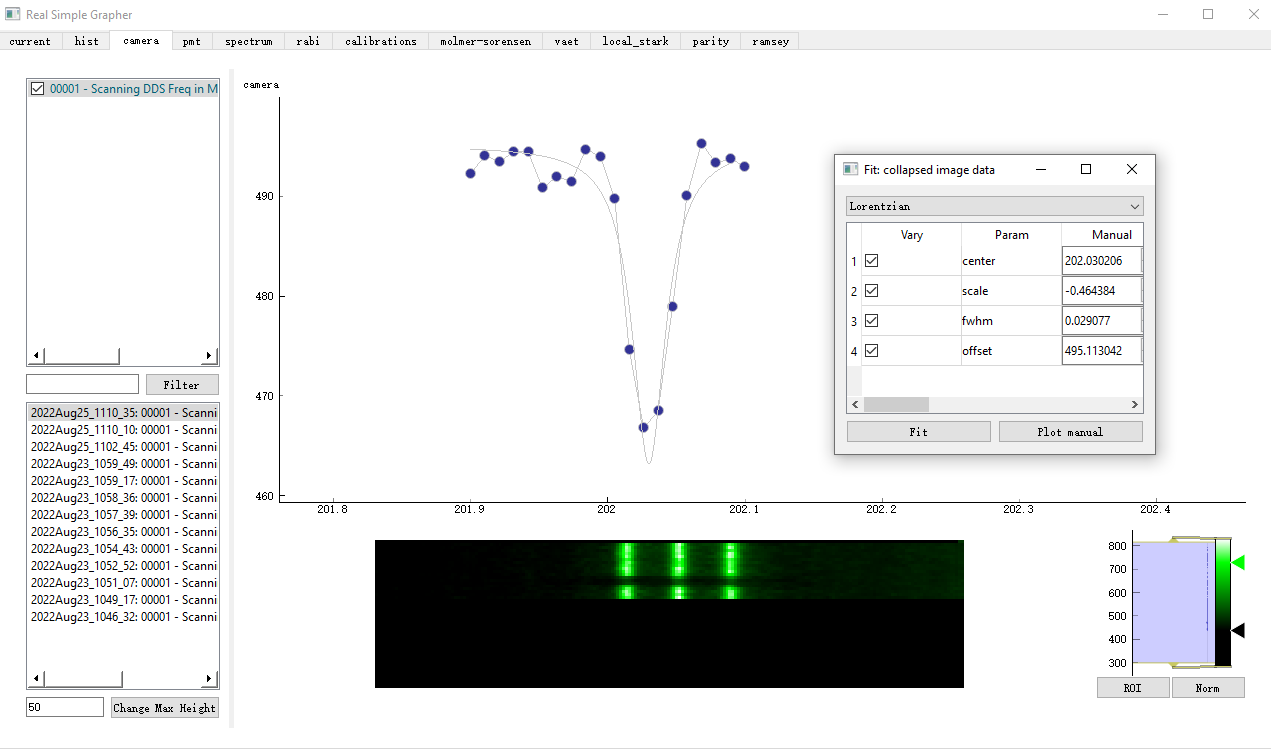Image resolution: width=1271 pixels, height=749 pixels.
Task: Click the camera tab
Action: point(141,40)
